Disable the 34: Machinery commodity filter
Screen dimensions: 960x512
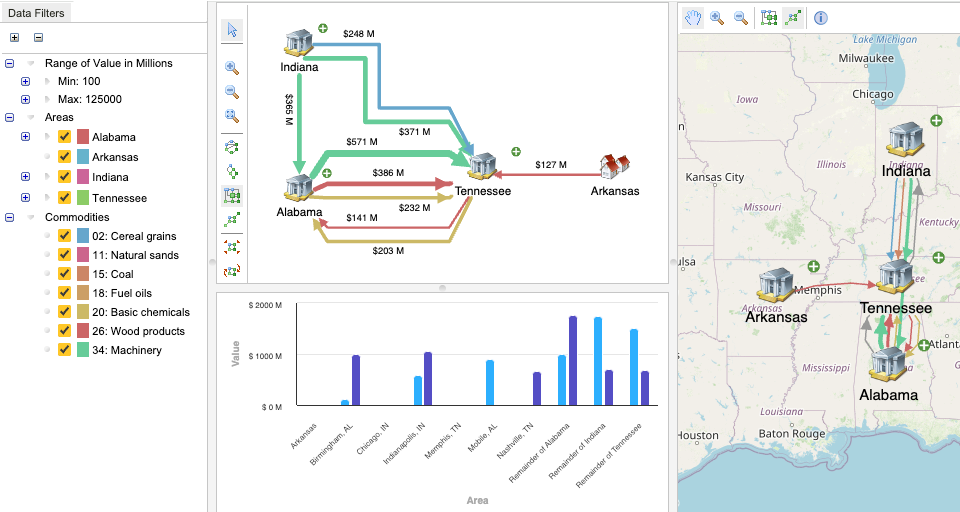pos(64,350)
